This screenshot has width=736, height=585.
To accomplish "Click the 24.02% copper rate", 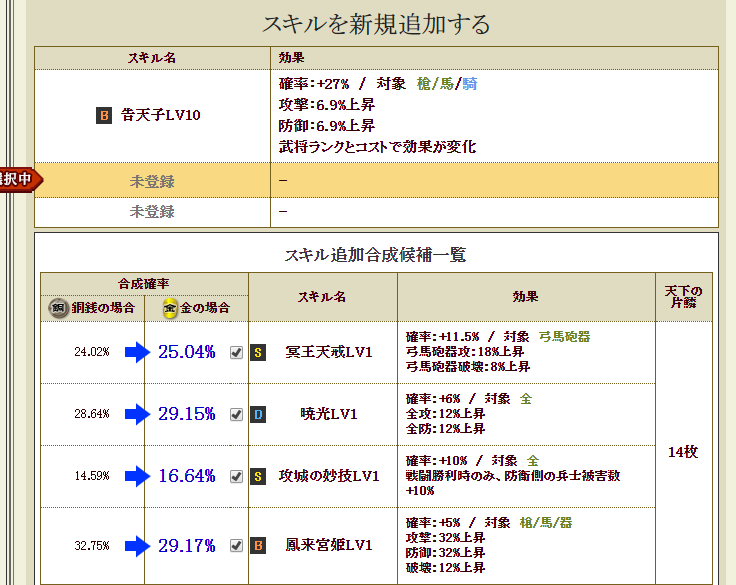I will (92, 352).
